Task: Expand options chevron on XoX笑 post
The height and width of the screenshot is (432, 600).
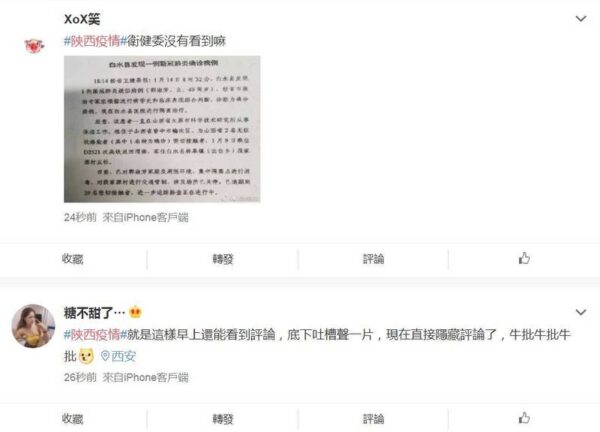Action: coord(581,18)
